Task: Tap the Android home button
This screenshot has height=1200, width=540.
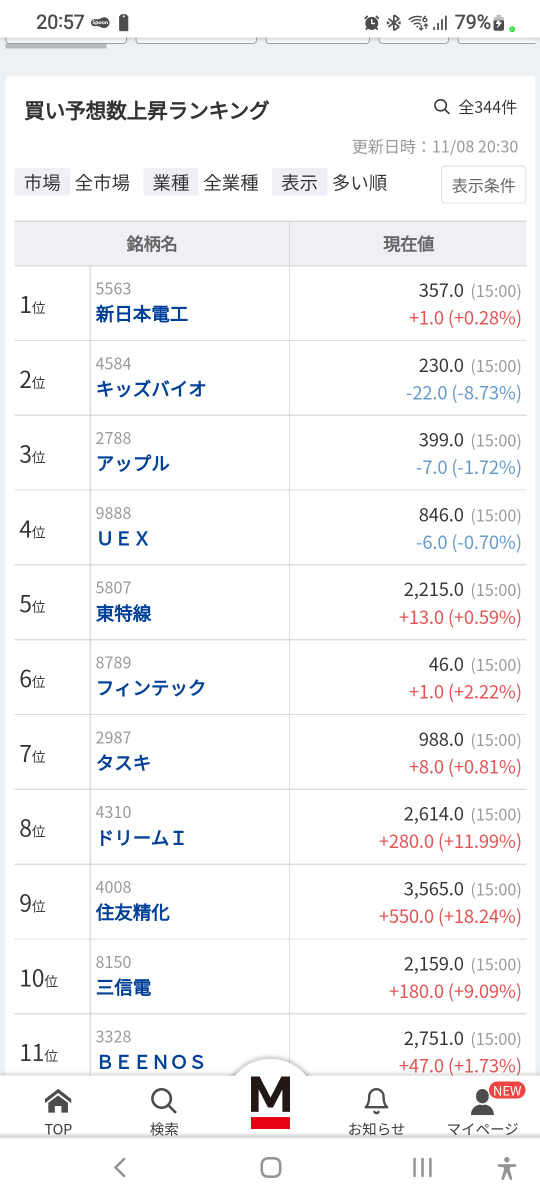Action: coord(270,1167)
